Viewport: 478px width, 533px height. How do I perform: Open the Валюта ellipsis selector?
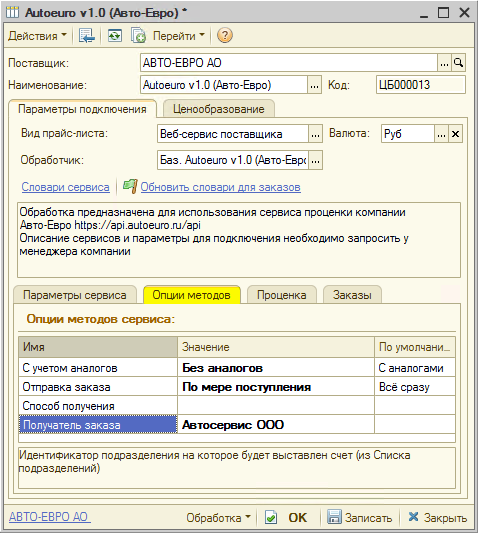(x=441, y=134)
